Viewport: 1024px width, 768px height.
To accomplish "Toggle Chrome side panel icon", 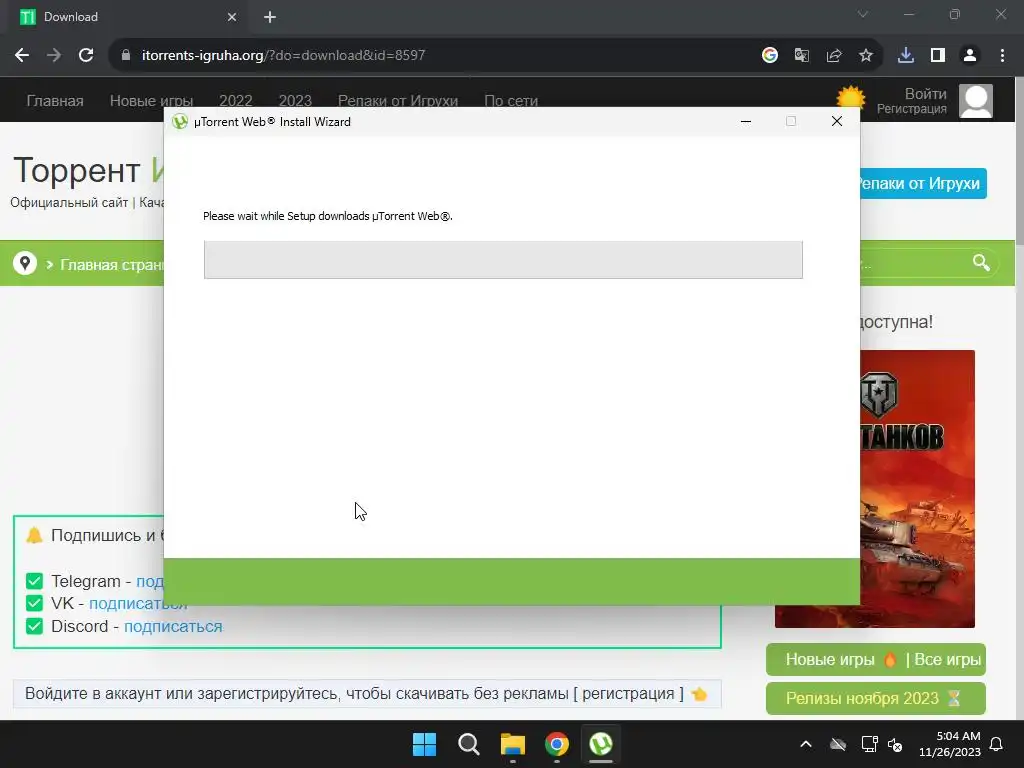I will pos(938,56).
